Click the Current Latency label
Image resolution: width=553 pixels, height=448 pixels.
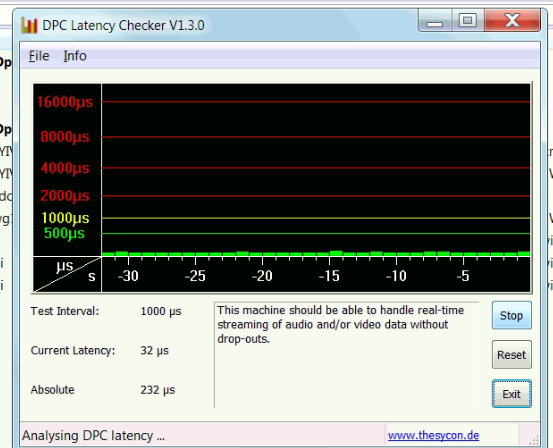click(x=73, y=350)
